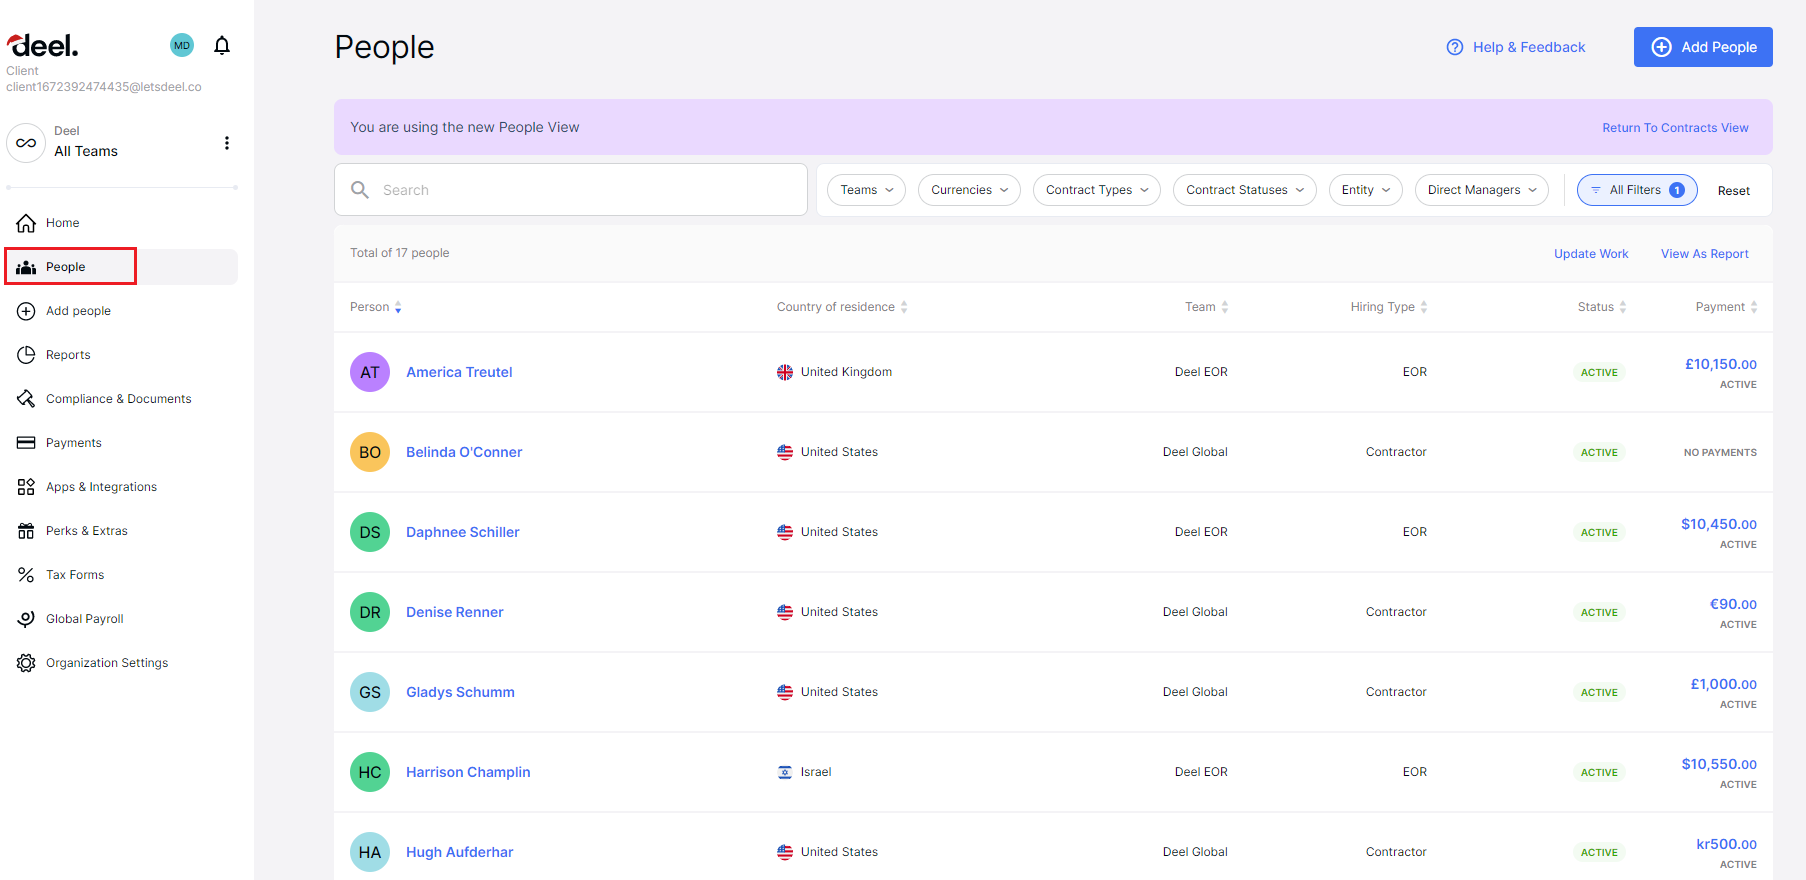Click the search magnifier icon
This screenshot has width=1806, height=880.
click(x=360, y=190)
